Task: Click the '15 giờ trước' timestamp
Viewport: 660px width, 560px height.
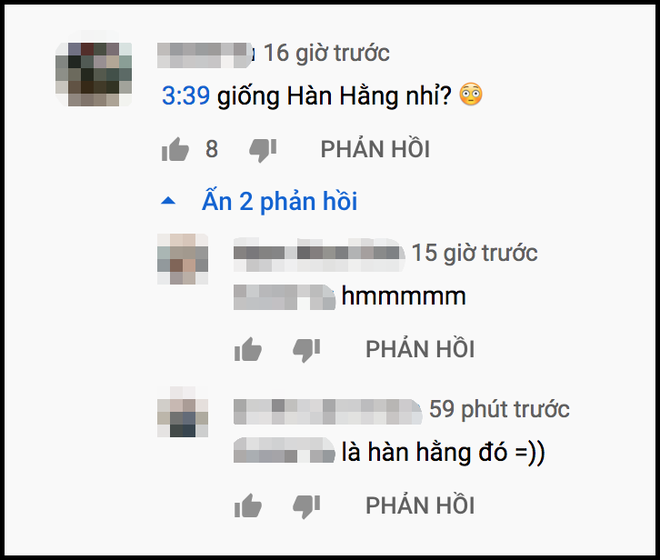Action: pos(474,253)
